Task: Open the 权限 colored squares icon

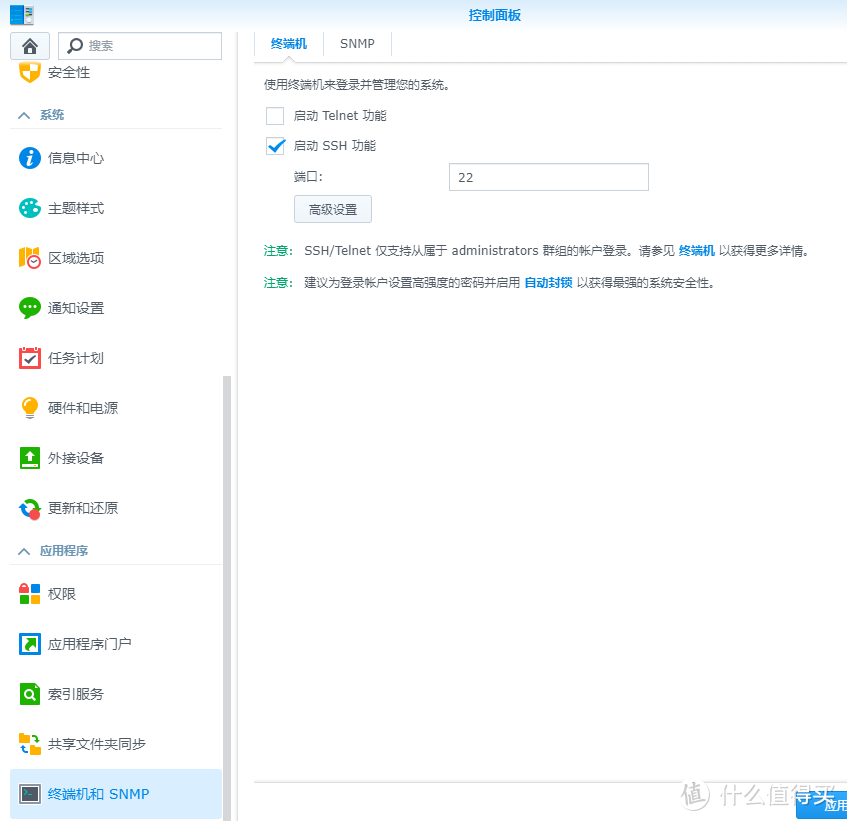Action: (30, 594)
